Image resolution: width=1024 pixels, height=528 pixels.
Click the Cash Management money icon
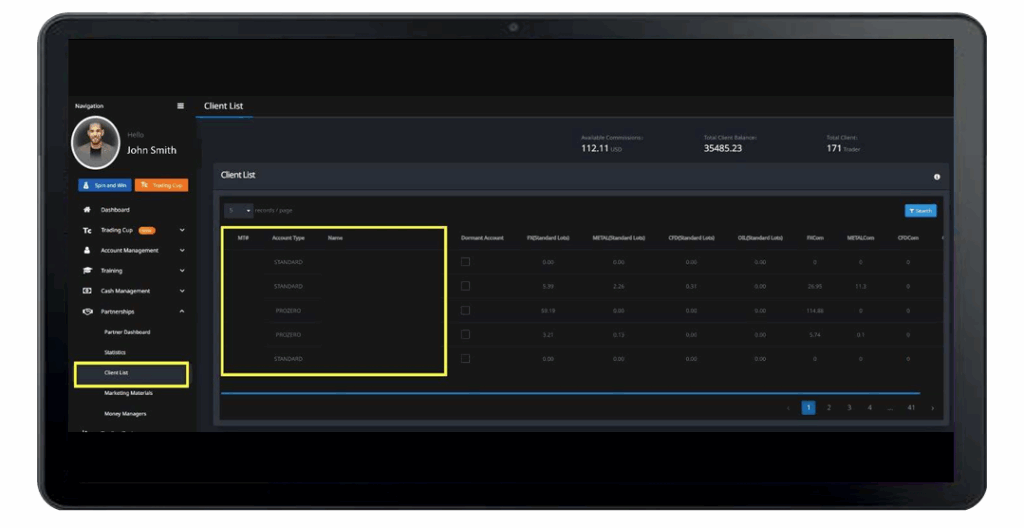[x=87, y=291]
